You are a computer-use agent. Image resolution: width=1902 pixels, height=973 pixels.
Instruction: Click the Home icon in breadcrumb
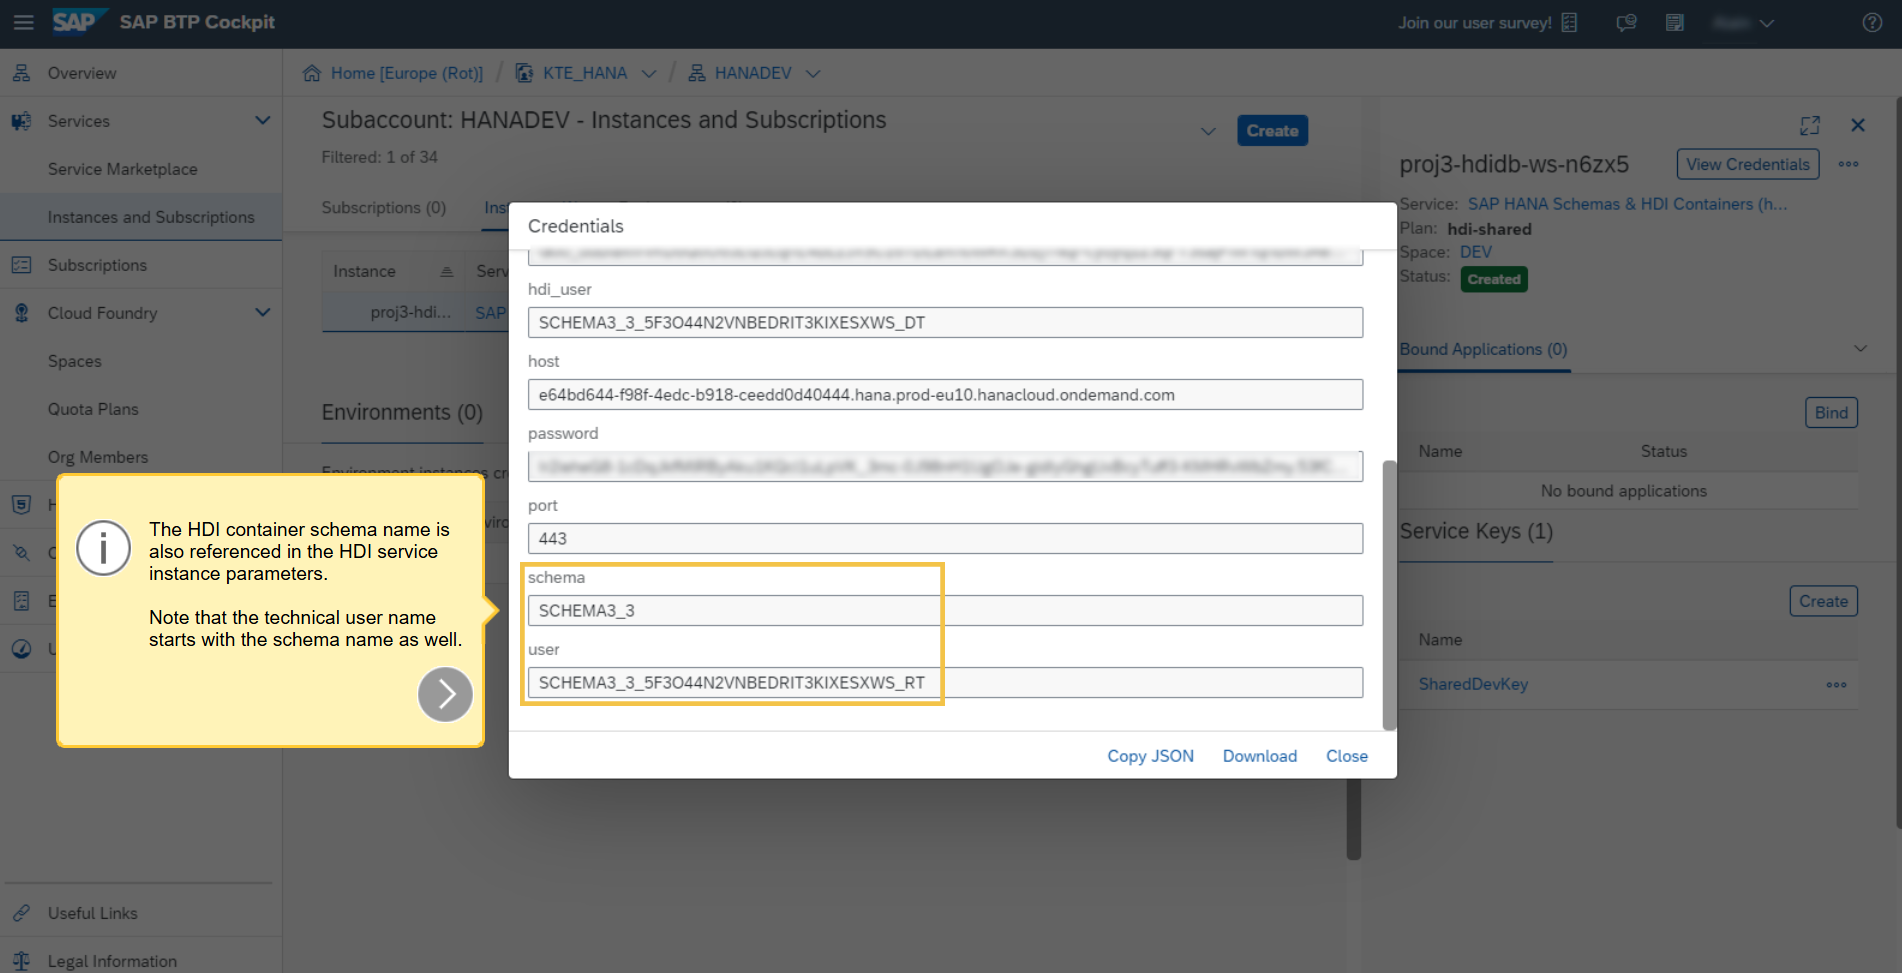click(x=312, y=73)
